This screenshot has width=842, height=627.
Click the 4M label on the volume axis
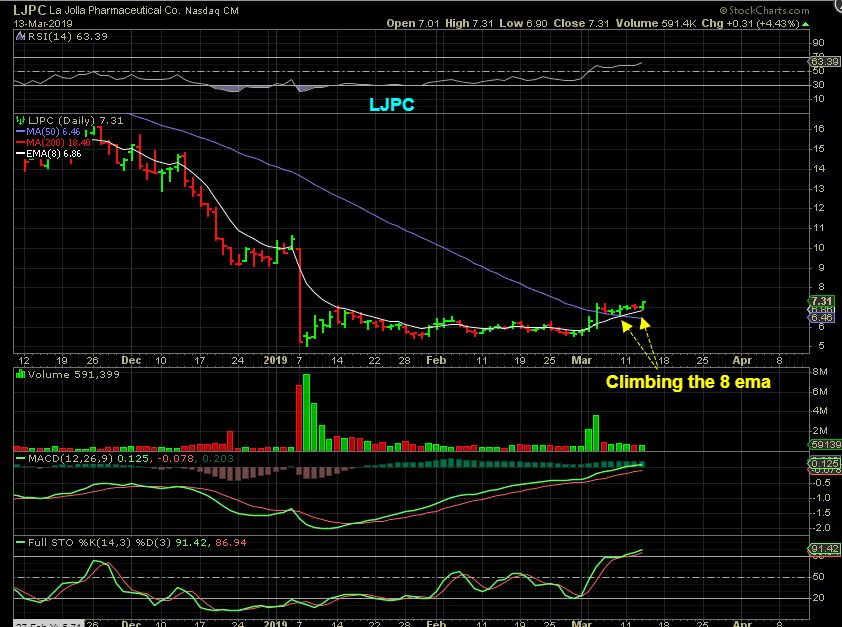pos(819,411)
